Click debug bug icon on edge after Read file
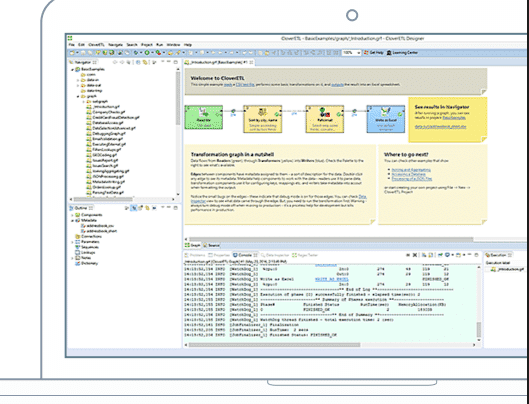The width and height of the screenshot is (529, 404). (233, 111)
